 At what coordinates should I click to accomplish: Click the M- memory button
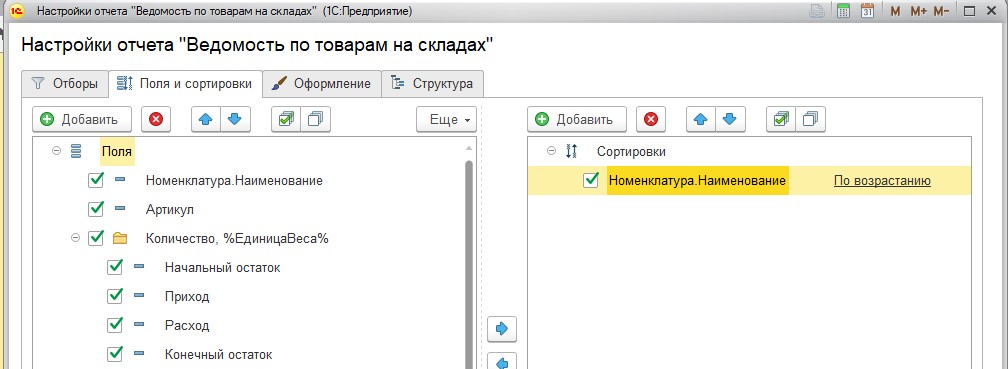(941, 12)
